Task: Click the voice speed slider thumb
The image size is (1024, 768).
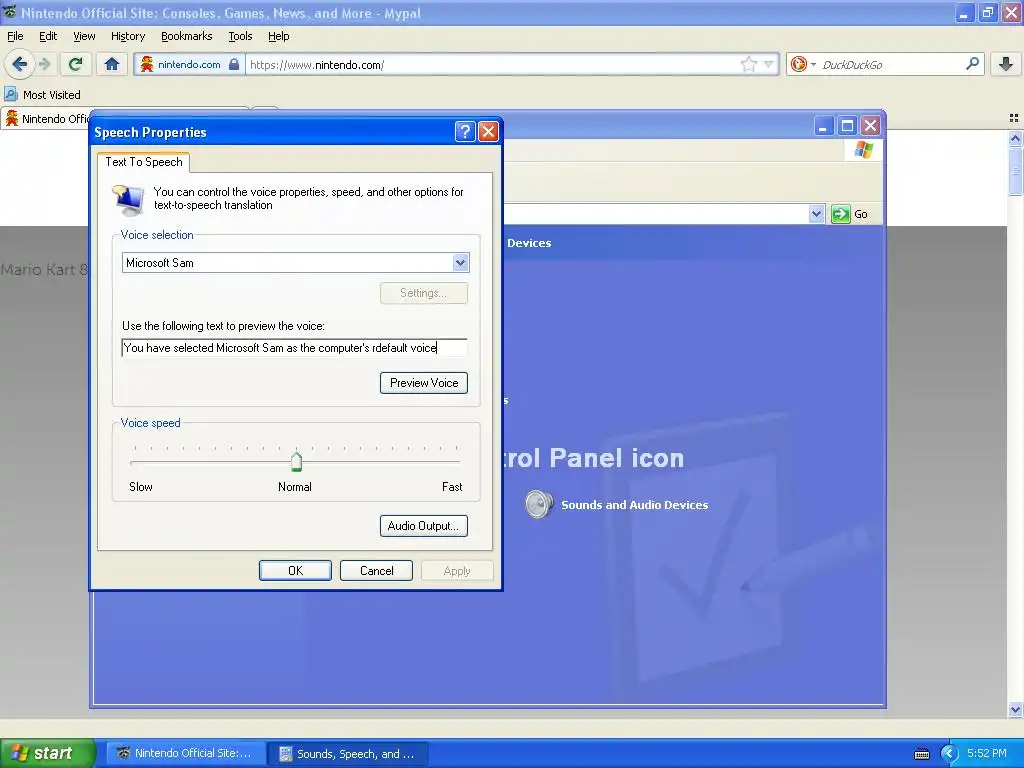Action: 296,462
